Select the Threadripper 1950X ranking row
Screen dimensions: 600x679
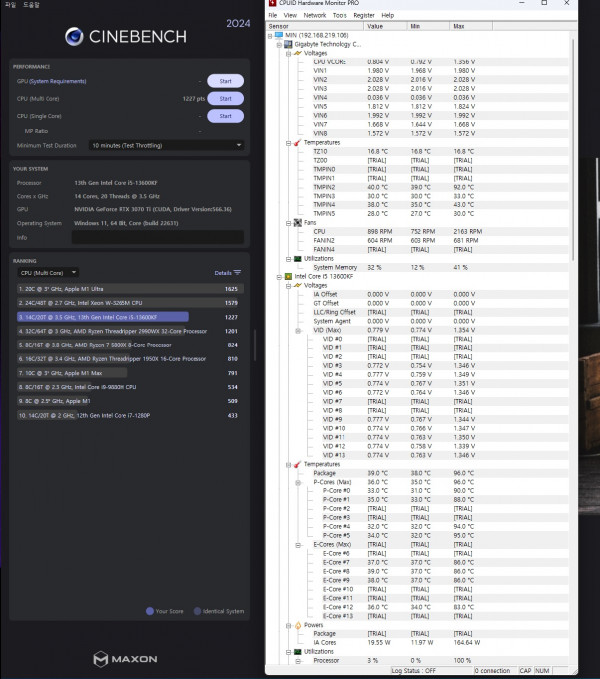(x=130, y=359)
